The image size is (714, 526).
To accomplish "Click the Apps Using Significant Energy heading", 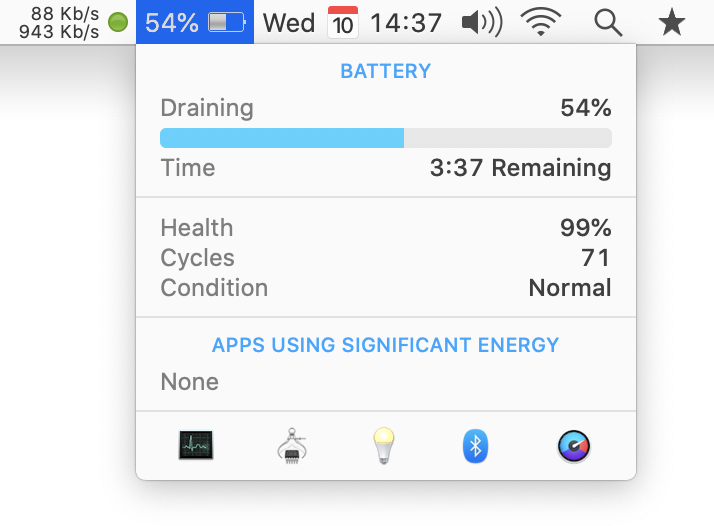I will click(386, 345).
